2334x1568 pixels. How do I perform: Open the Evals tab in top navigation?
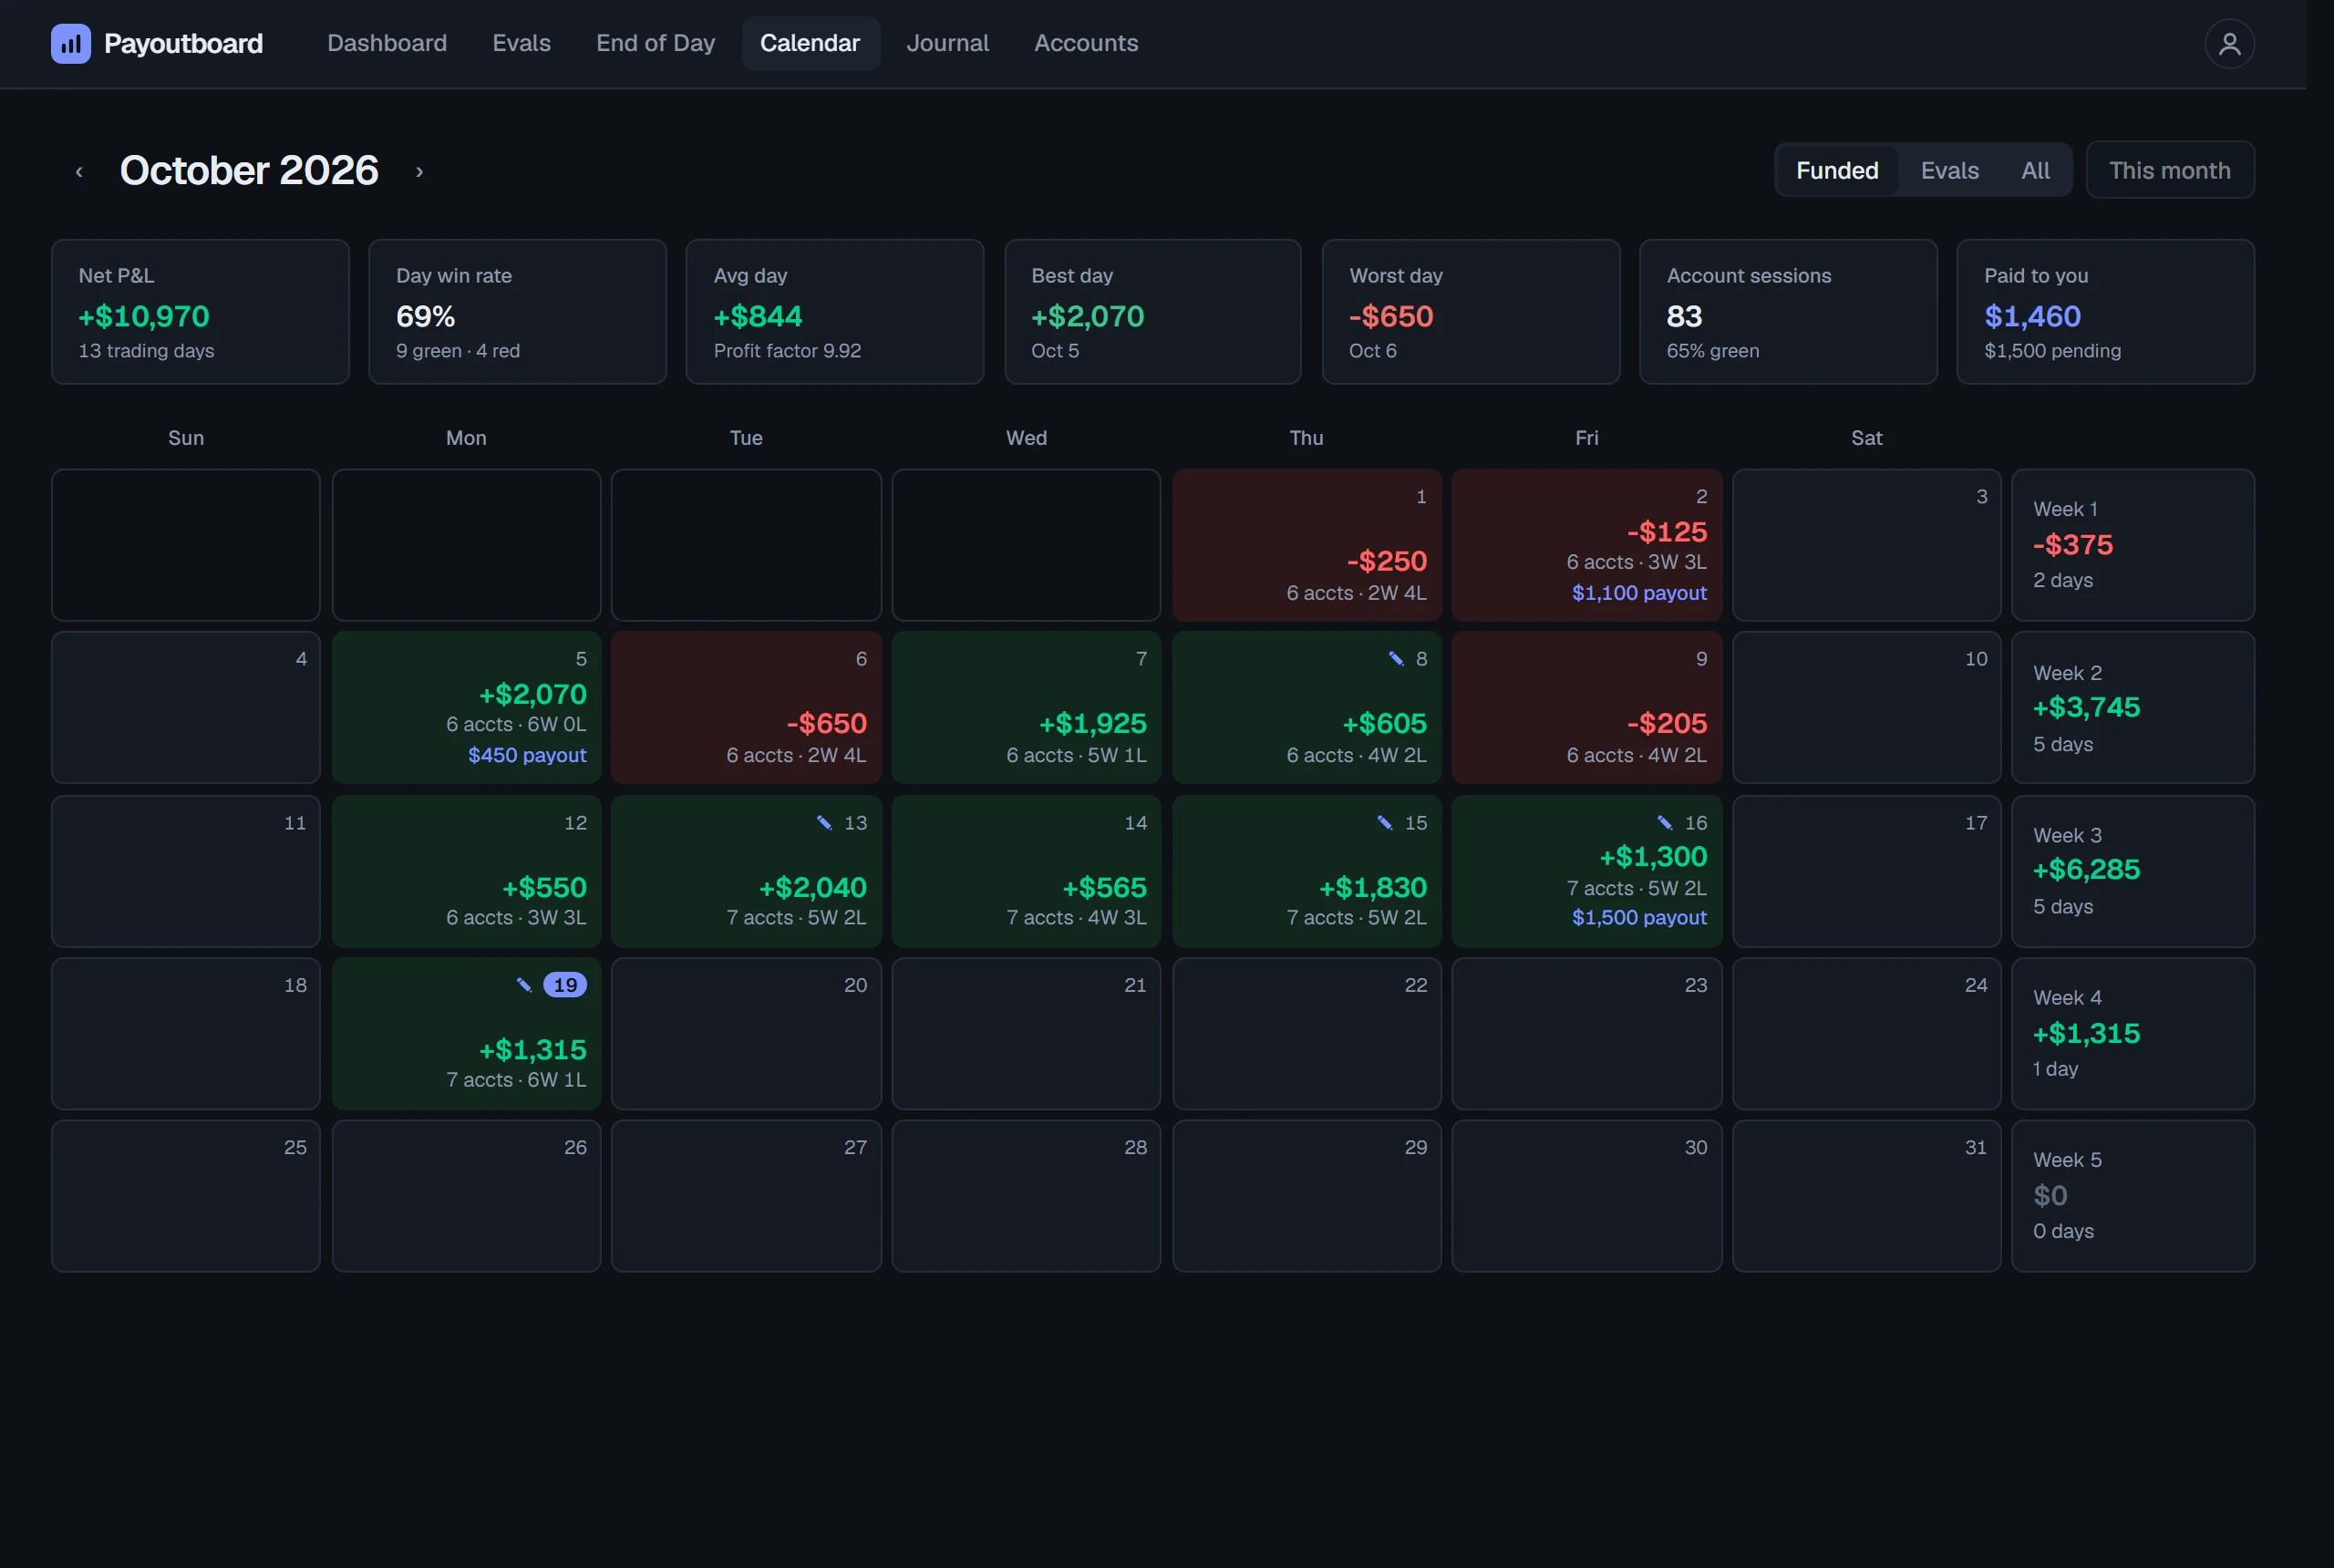(x=521, y=43)
